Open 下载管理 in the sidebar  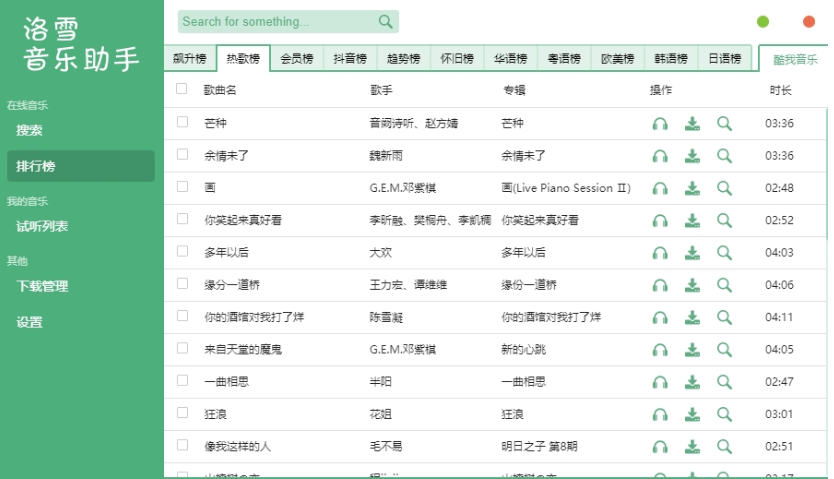pyautogui.click(x=42, y=286)
